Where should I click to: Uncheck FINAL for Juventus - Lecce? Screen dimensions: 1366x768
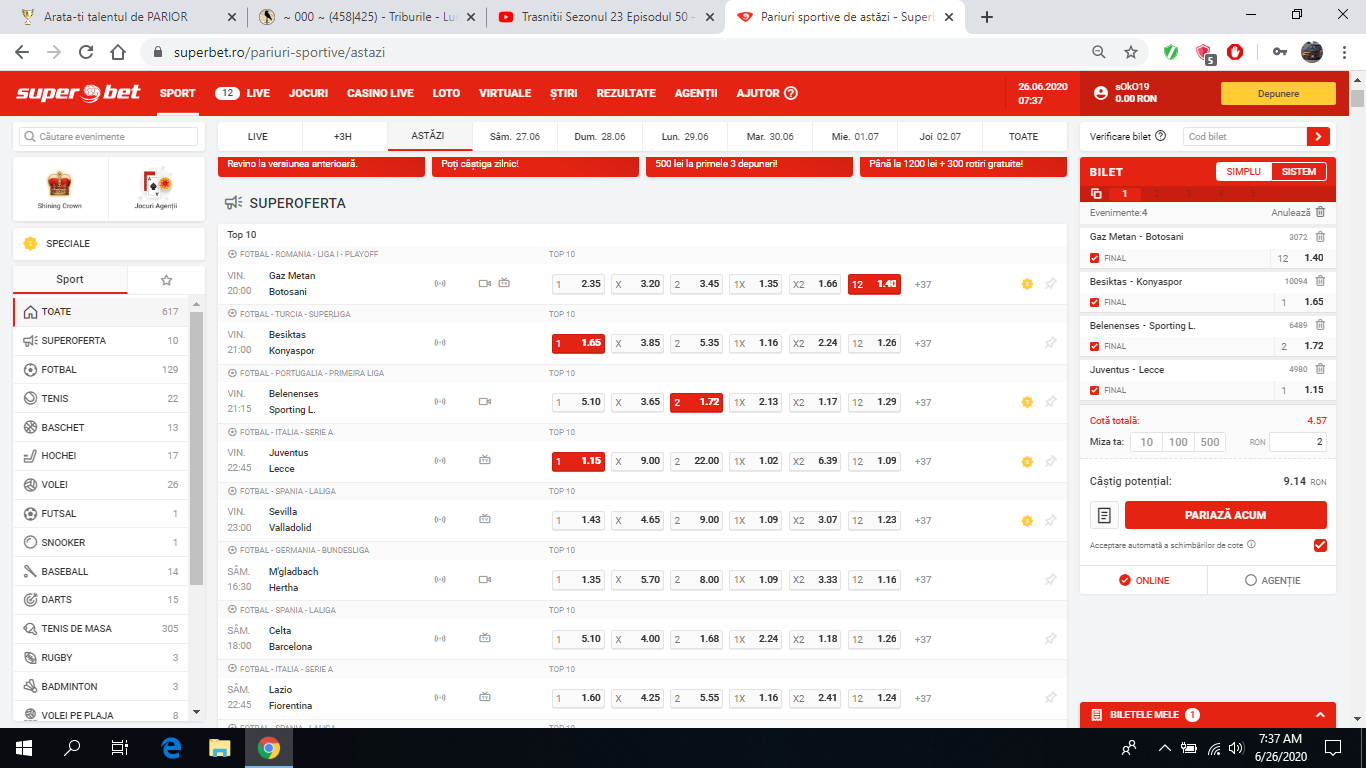1095,390
